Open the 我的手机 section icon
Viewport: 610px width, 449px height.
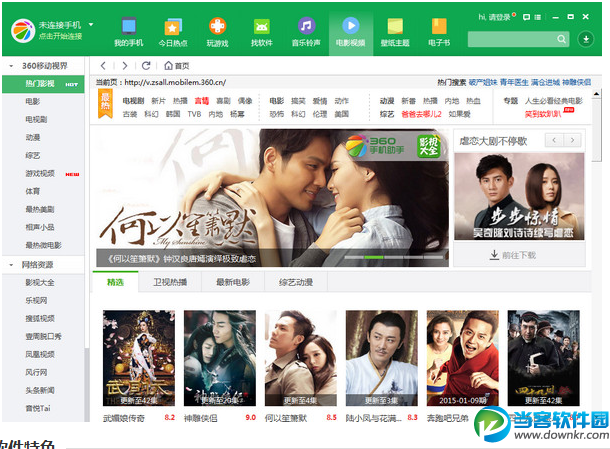129,26
